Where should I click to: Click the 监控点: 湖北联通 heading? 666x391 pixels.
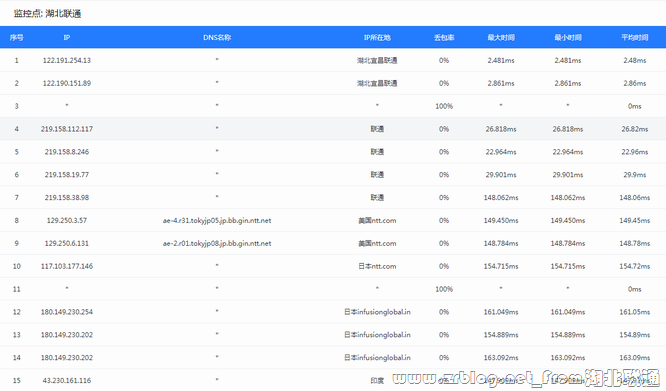pos(48,14)
